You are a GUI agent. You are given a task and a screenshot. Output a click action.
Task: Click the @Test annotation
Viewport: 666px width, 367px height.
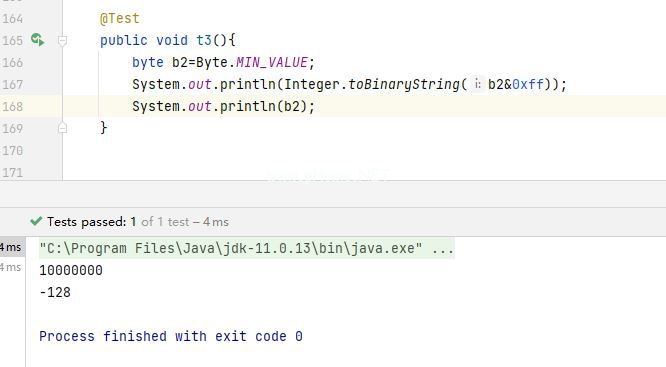click(119, 18)
